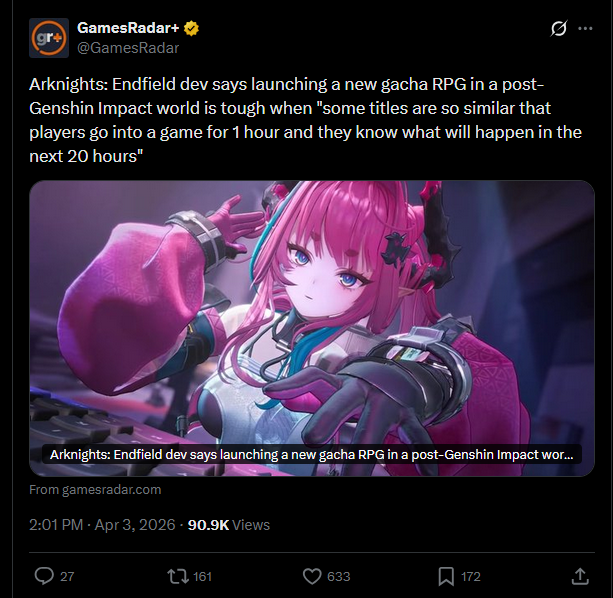613x598 pixels.
Task: Follow the From gamesradar.com link
Action: tap(95, 489)
